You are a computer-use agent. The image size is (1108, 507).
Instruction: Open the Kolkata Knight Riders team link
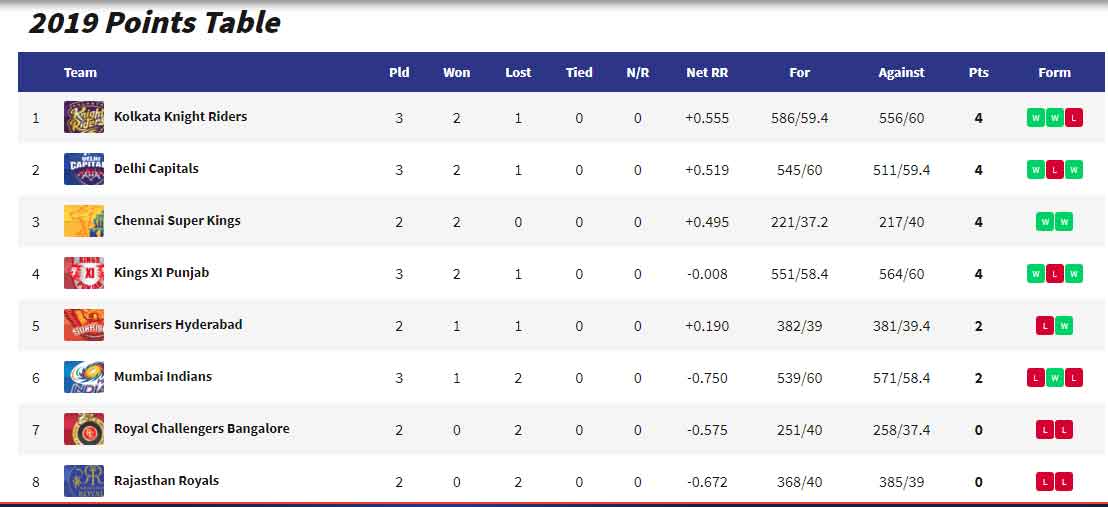(x=180, y=117)
